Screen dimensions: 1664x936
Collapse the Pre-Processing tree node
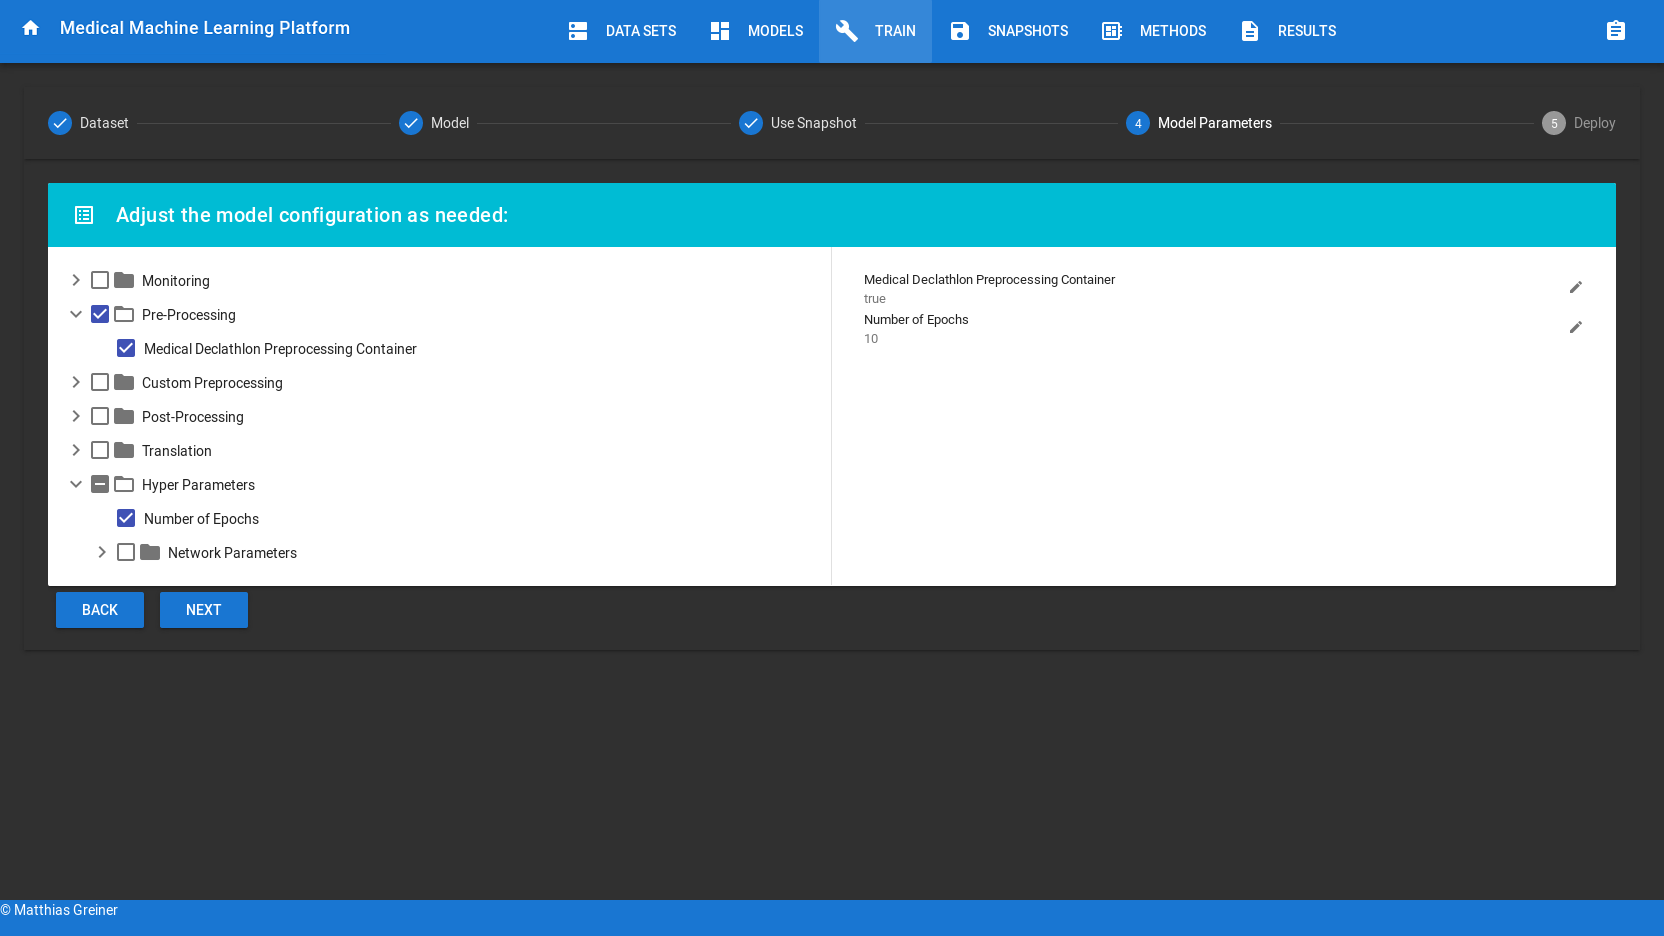pos(76,314)
